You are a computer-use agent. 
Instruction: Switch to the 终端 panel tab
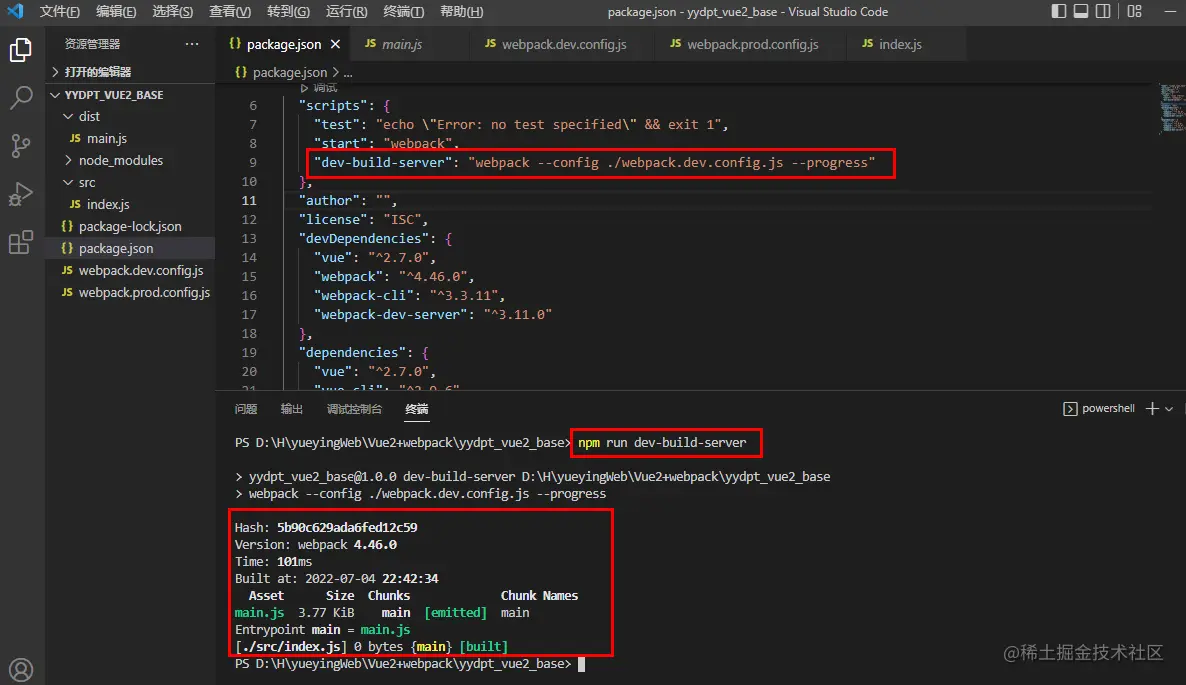[417, 409]
